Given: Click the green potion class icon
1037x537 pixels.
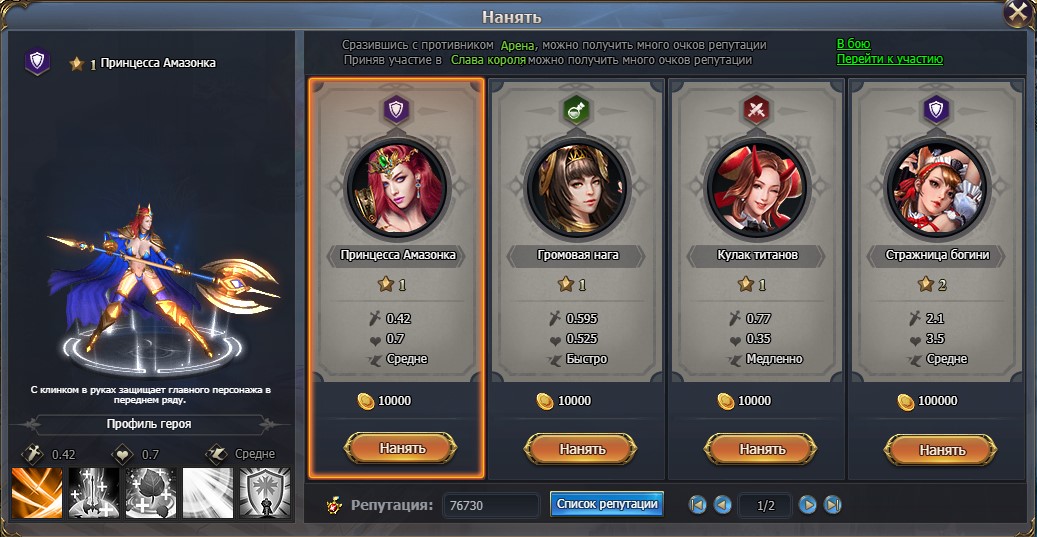Looking at the screenshot, I should (x=577, y=110).
